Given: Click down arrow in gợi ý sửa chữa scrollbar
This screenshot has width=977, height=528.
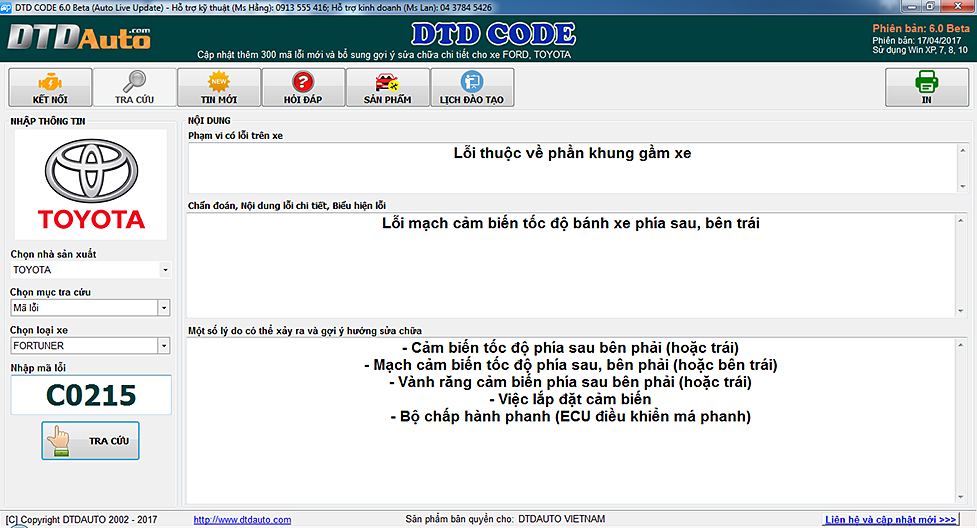Looking at the screenshot, I should point(961,497).
